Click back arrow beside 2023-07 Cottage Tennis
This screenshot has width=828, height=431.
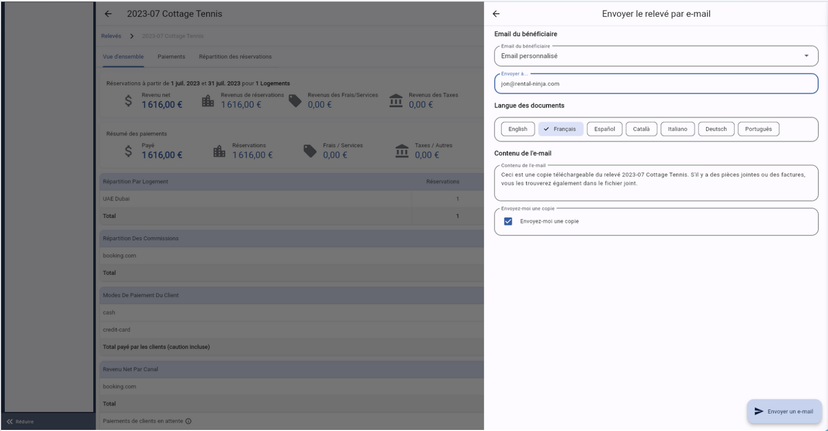click(108, 14)
